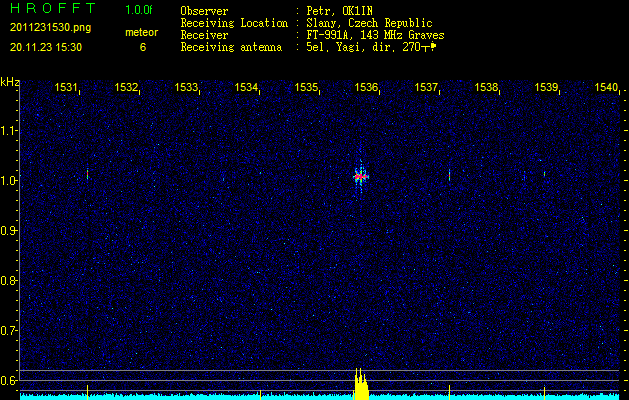Click the meteor echo streak after 1537
The height and width of the screenshot is (400, 629).
click(449, 175)
